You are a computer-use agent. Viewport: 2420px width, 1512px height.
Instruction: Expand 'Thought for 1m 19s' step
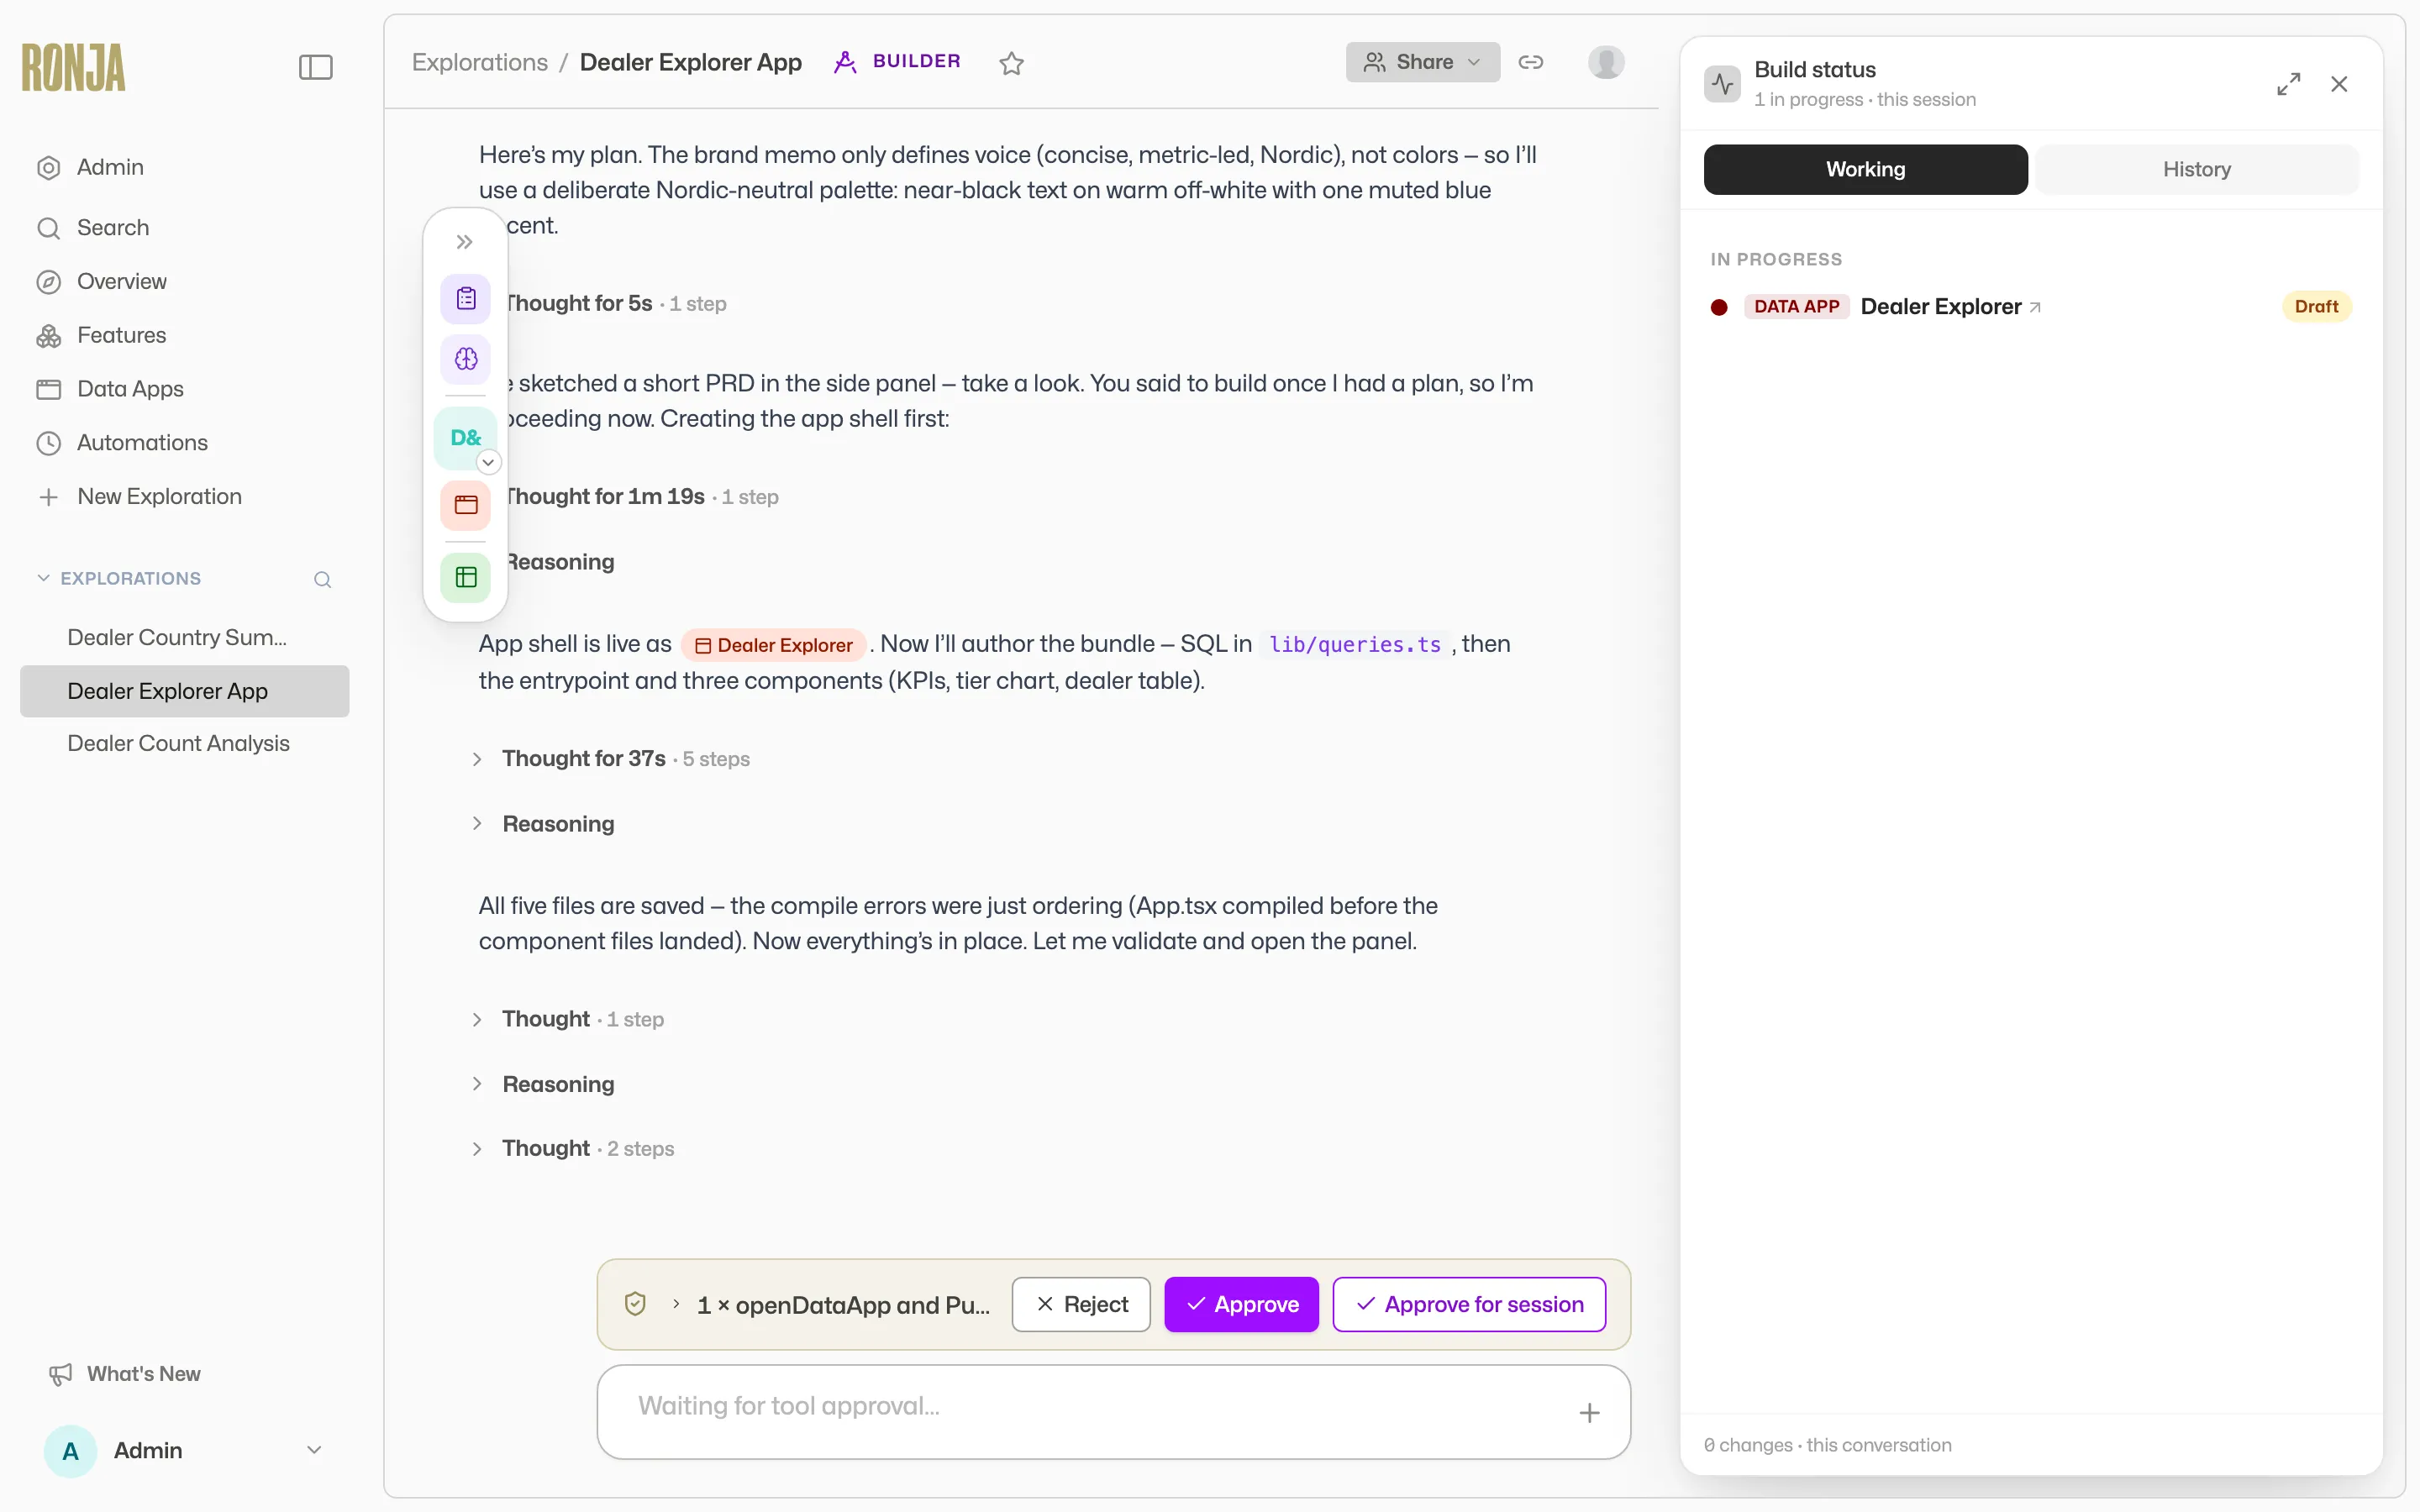tap(640, 497)
